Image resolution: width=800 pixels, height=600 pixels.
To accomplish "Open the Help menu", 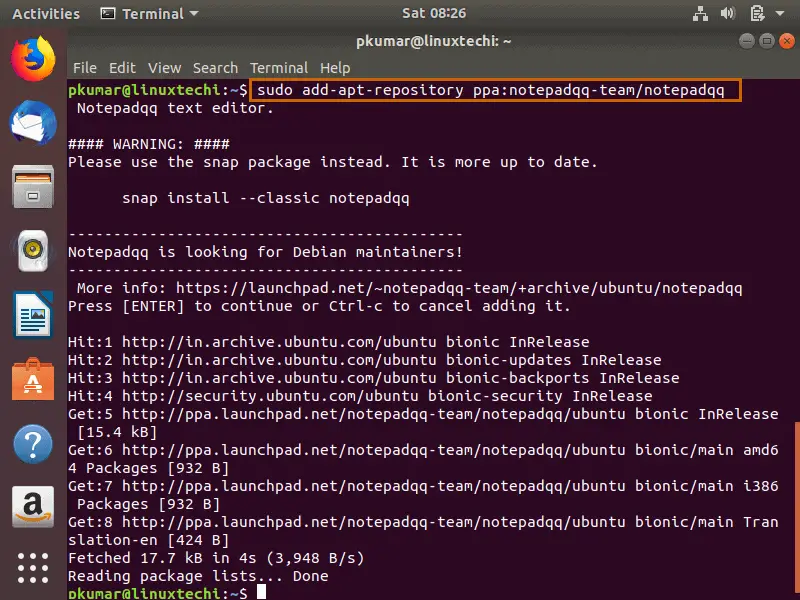I will pyautogui.click(x=335, y=68).
